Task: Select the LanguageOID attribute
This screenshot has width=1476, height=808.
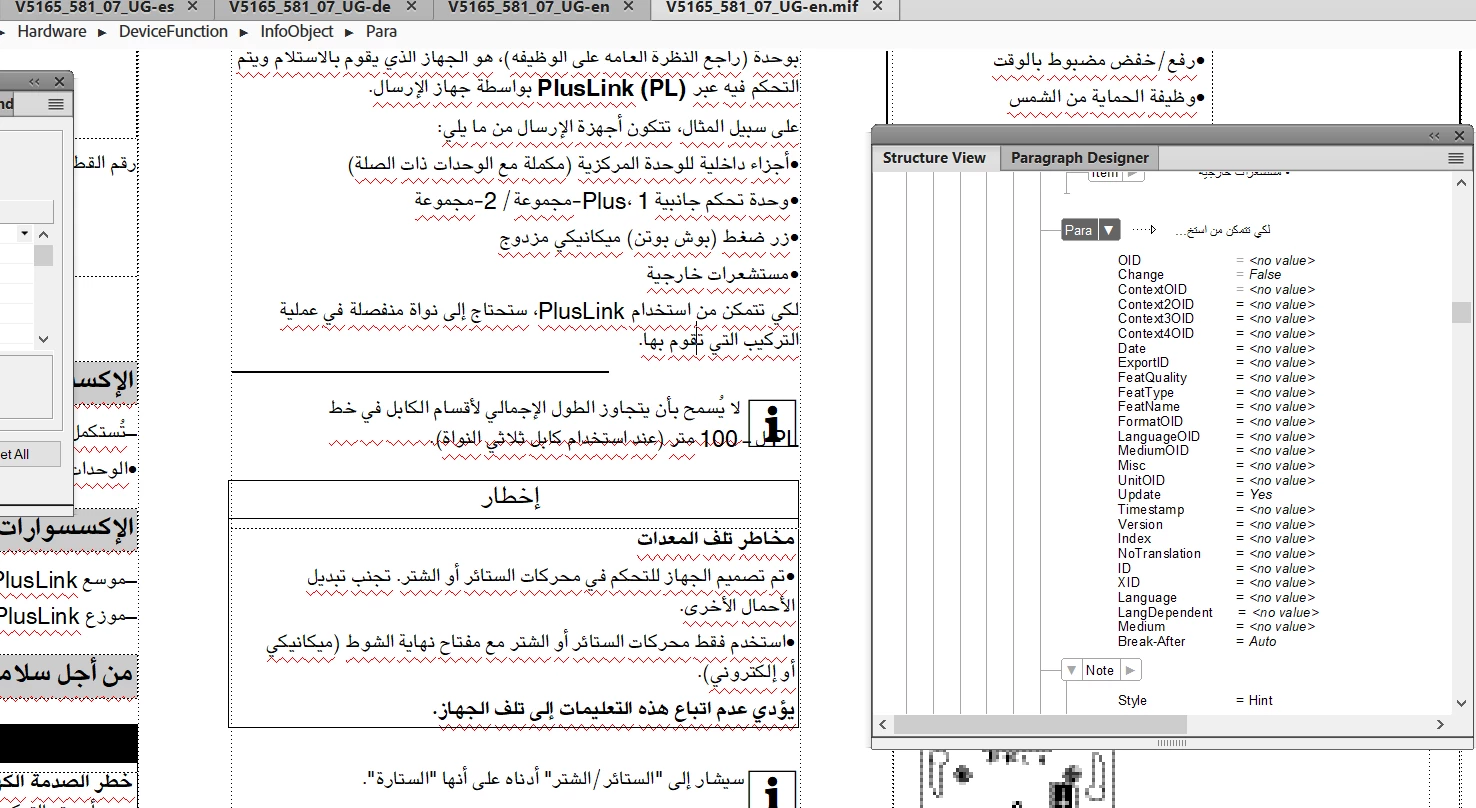Action: point(1216,436)
